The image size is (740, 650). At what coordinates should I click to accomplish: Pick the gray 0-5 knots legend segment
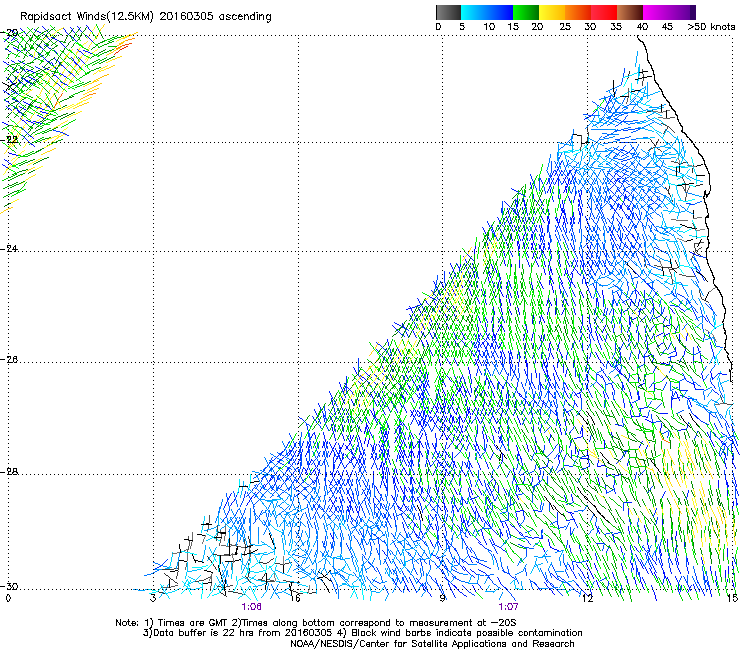[448, 12]
